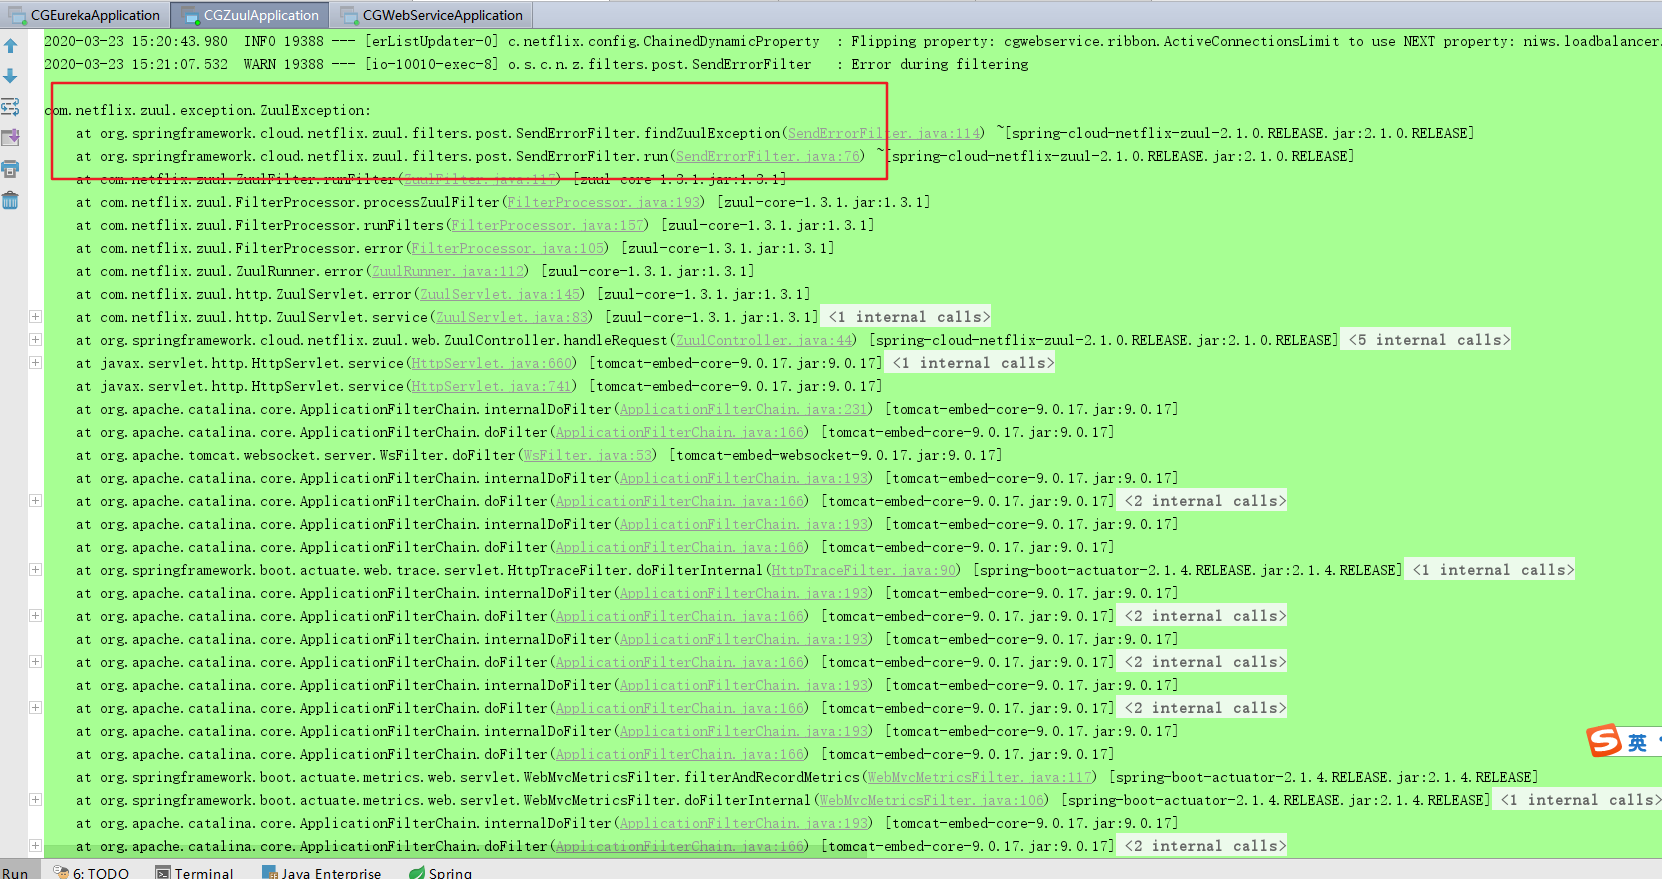Open HttpServlet.java:741 link

[x=492, y=386]
